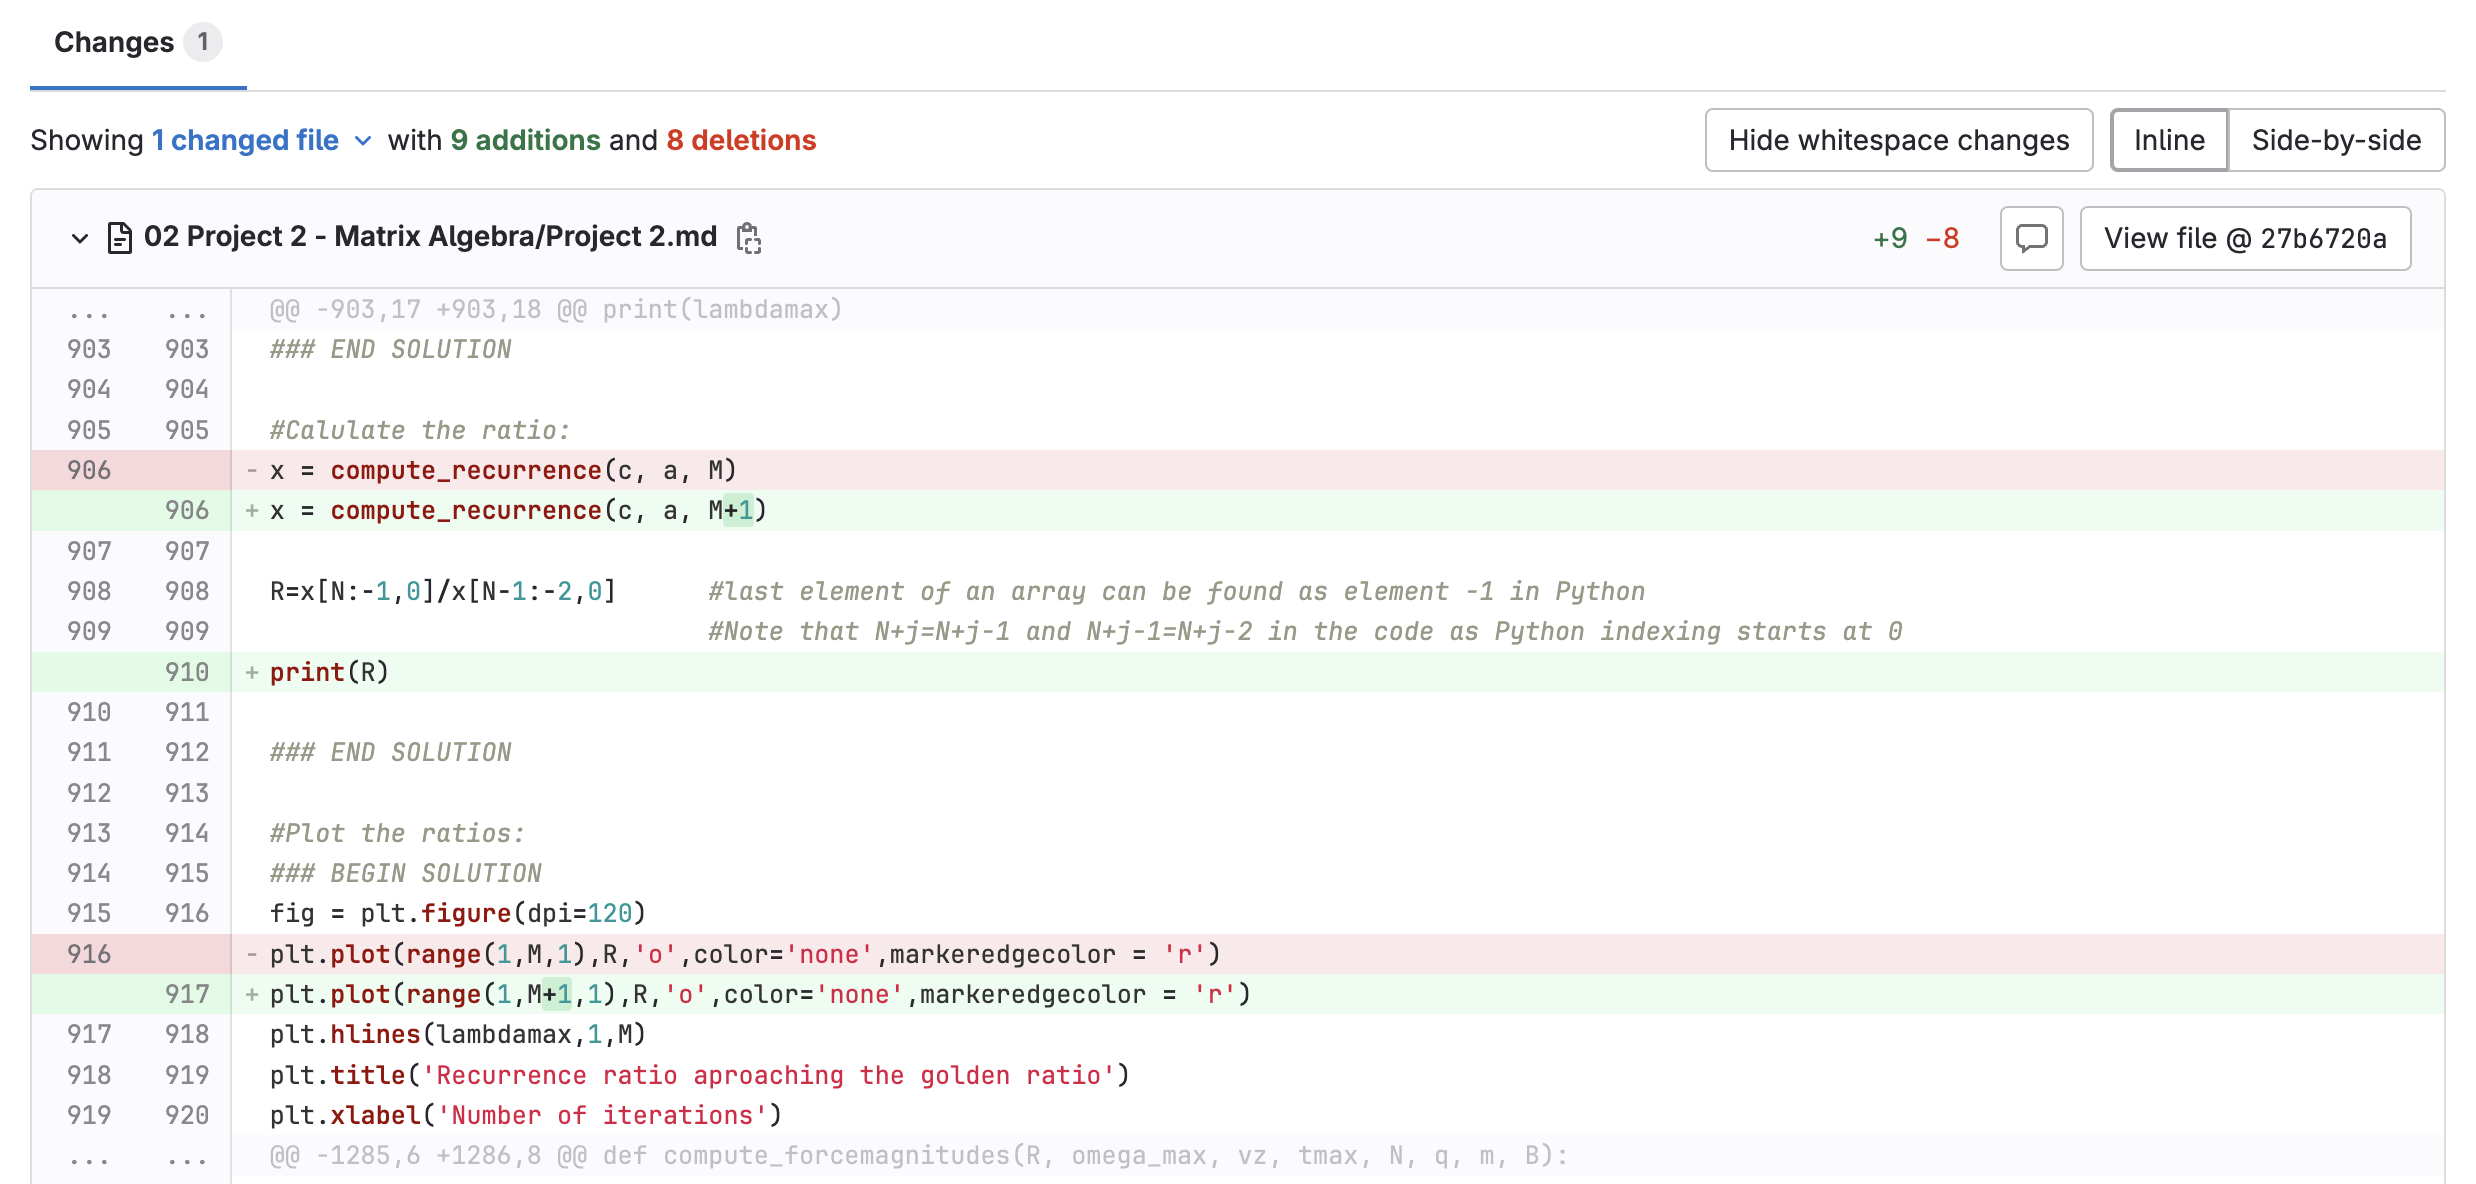Viewport: 2476px width, 1184px height.
Task: Open the Changes tab
Action: 114,42
